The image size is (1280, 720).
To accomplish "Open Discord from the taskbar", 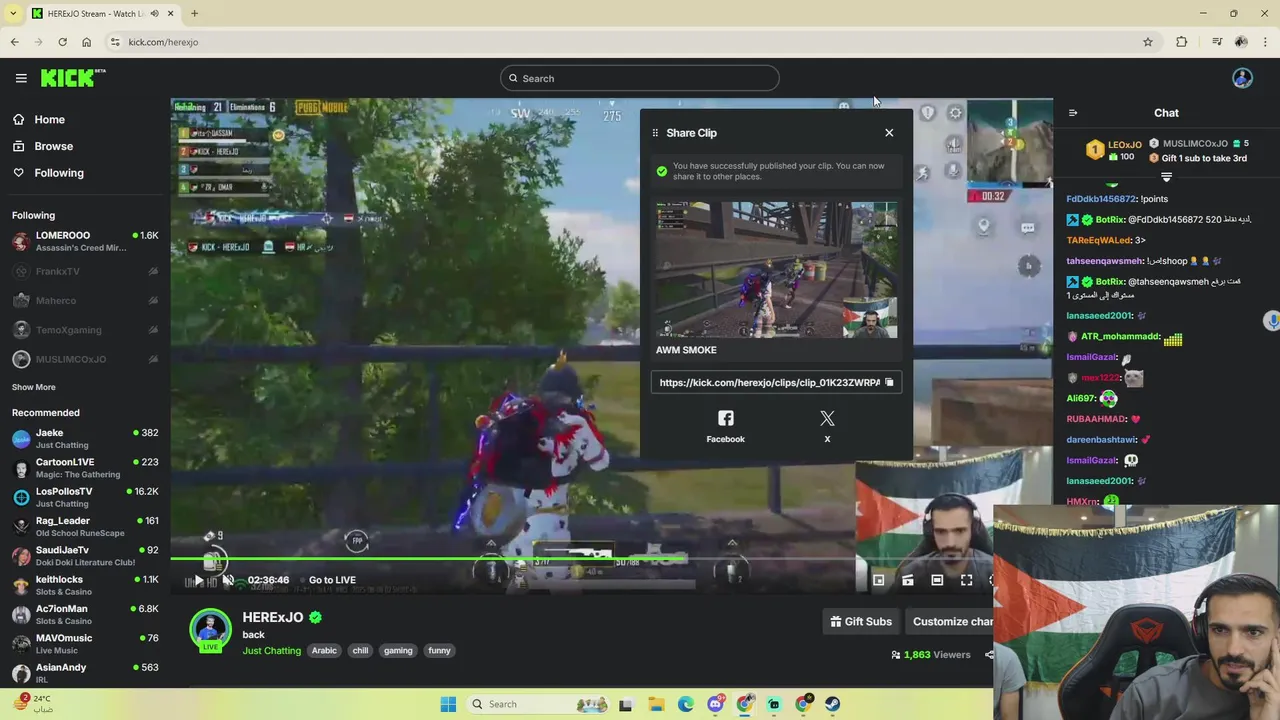I will [x=715, y=704].
